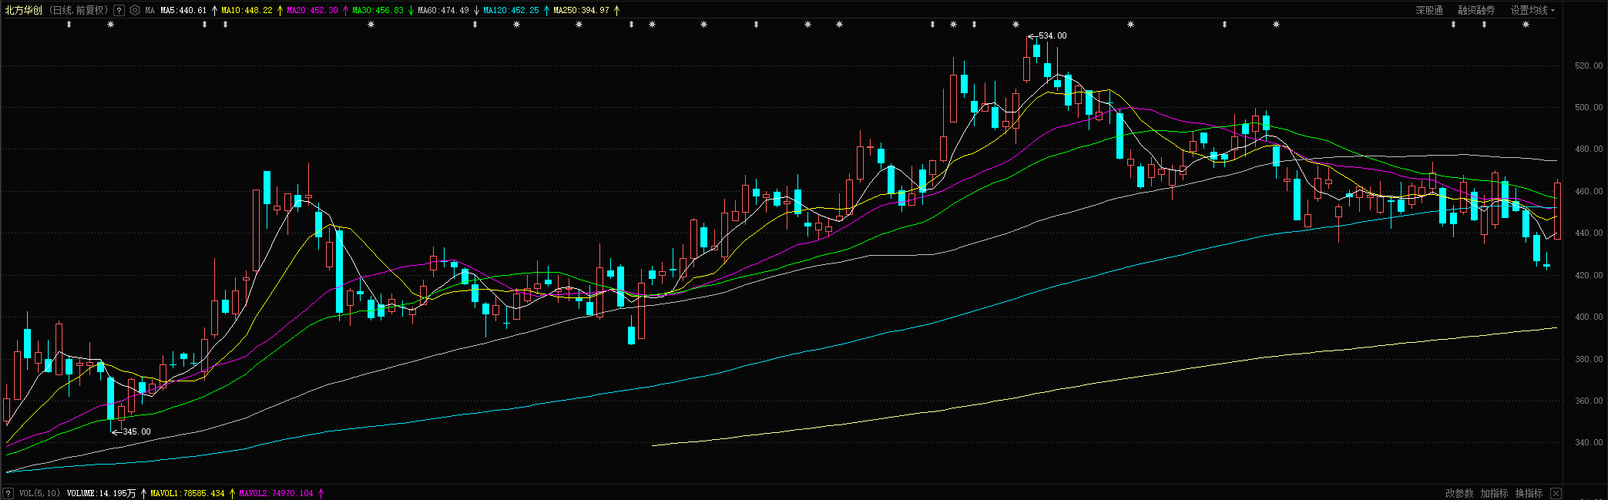Close the volume indicator pane with the X icon
The height and width of the screenshot is (500, 1608).
pos(1554,493)
